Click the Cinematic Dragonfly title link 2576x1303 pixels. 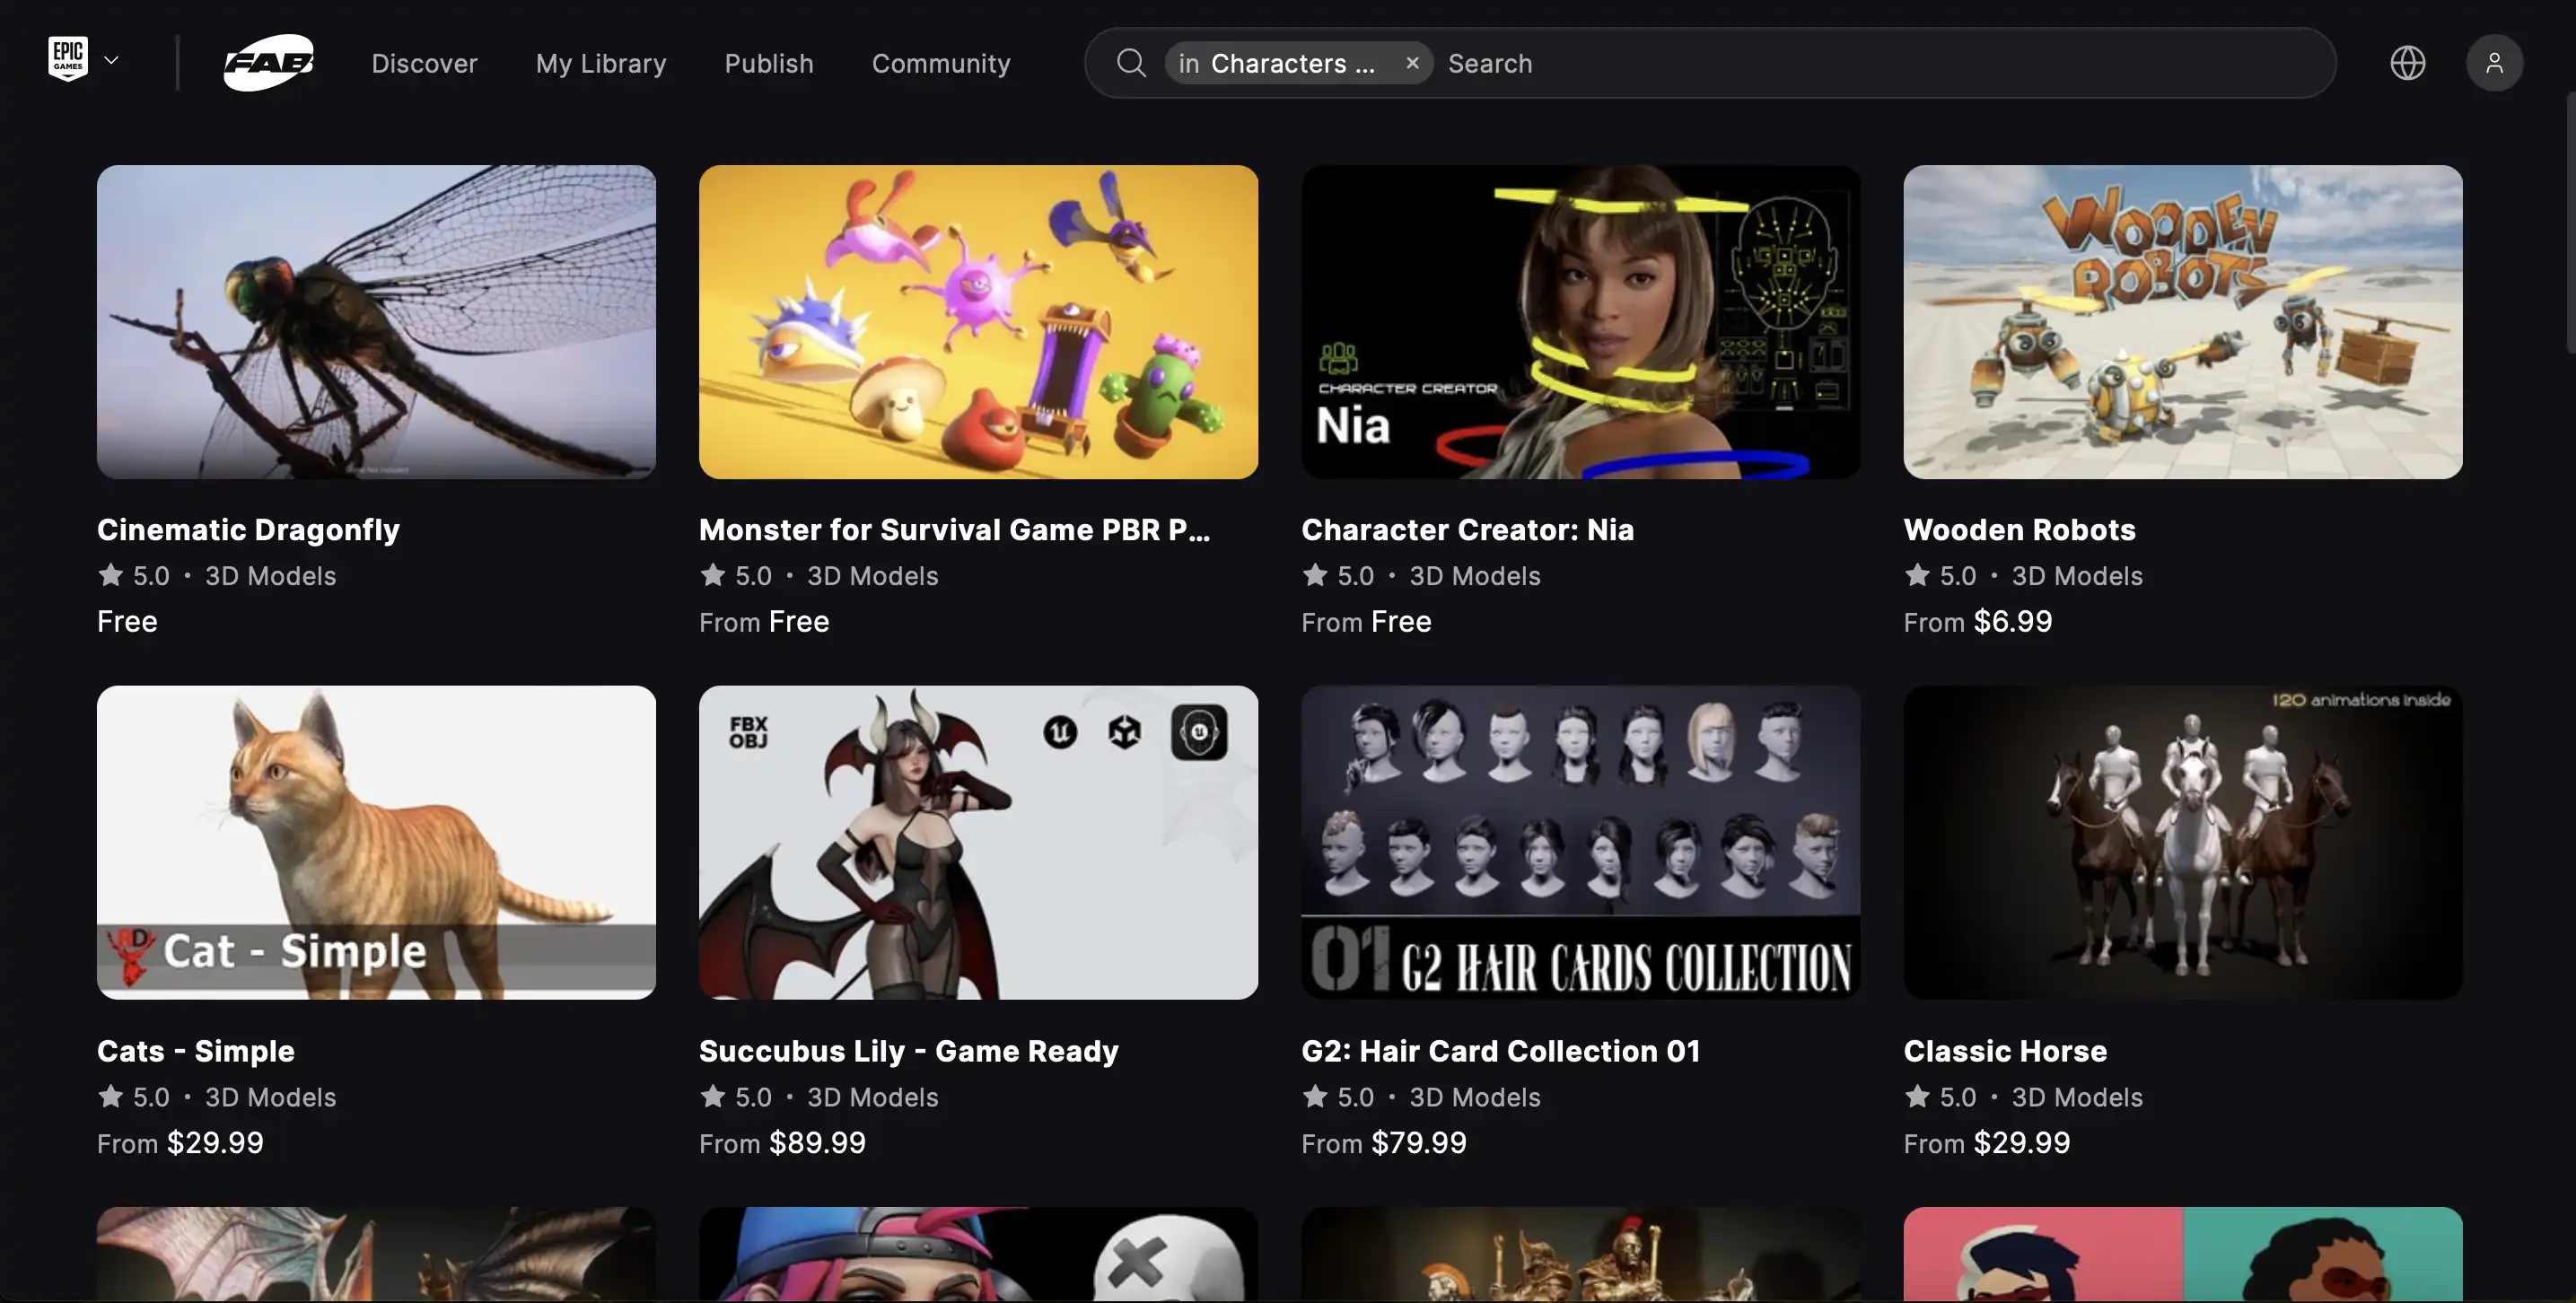[248, 529]
